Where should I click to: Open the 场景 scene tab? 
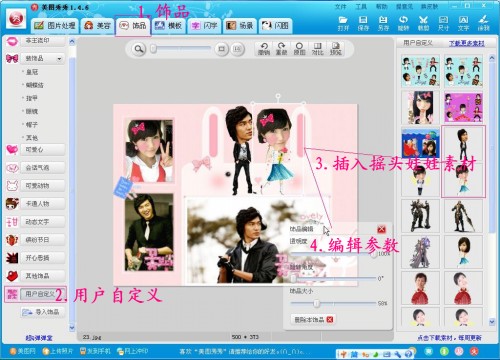(x=240, y=26)
